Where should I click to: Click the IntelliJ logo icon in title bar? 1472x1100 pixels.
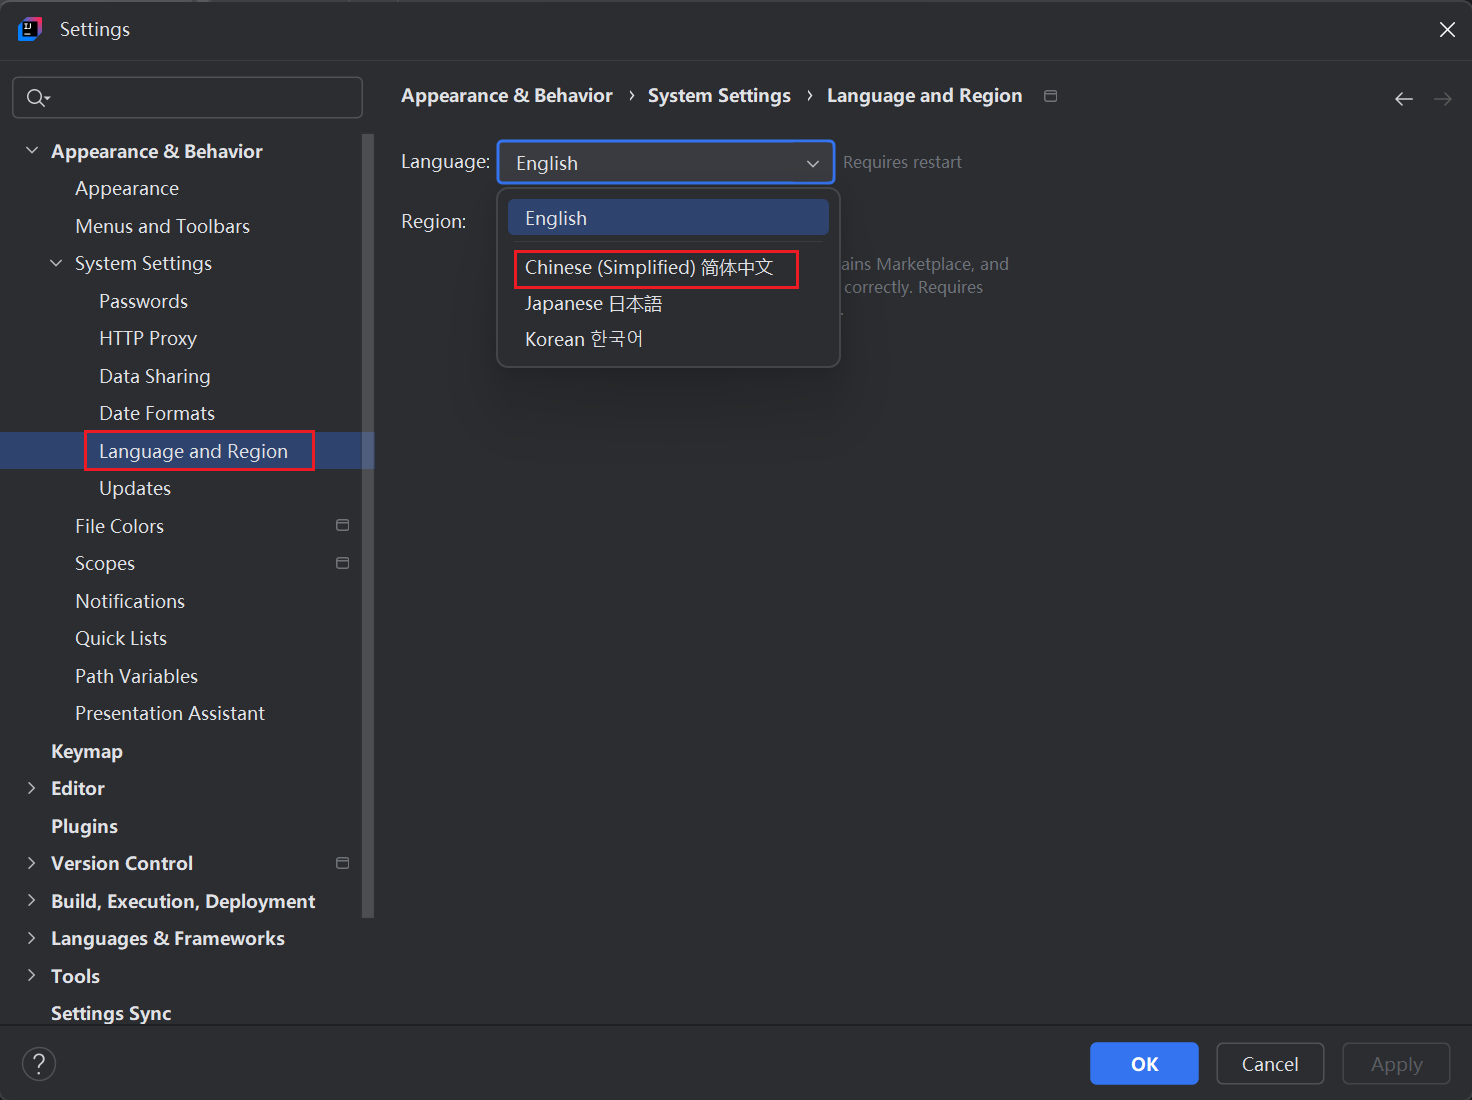tap(30, 29)
